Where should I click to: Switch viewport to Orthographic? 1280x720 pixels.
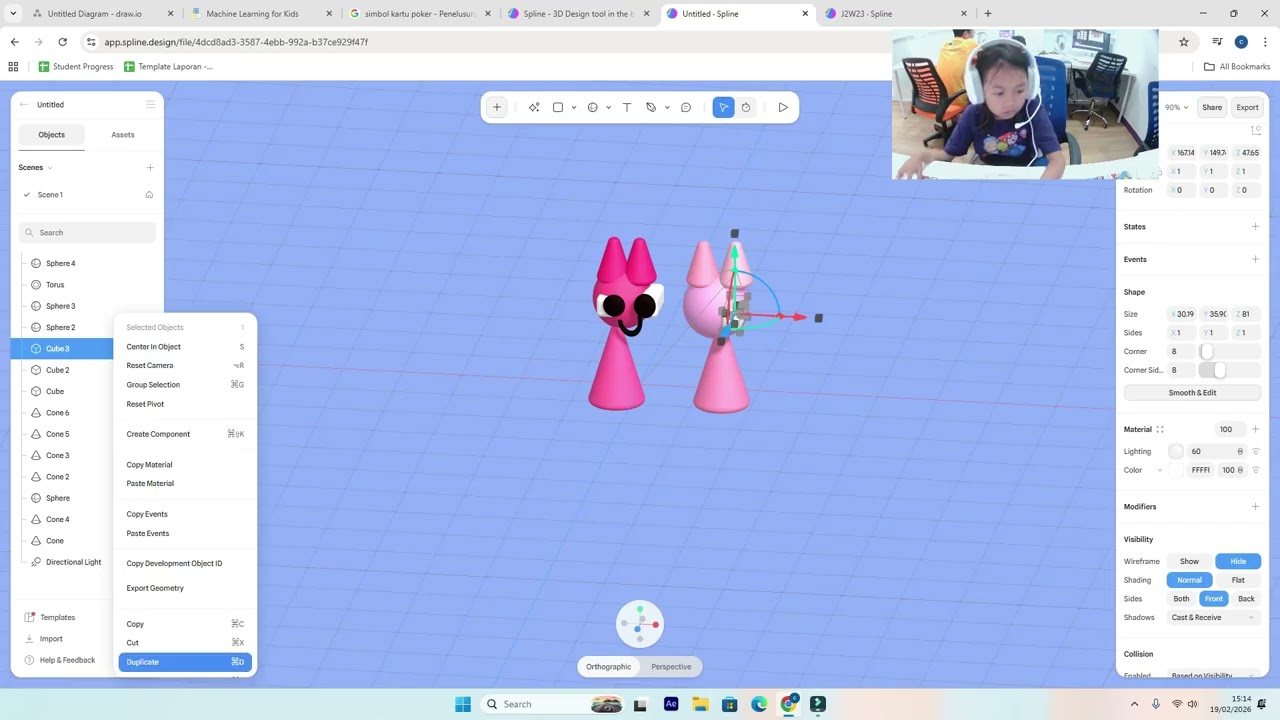[608, 667]
